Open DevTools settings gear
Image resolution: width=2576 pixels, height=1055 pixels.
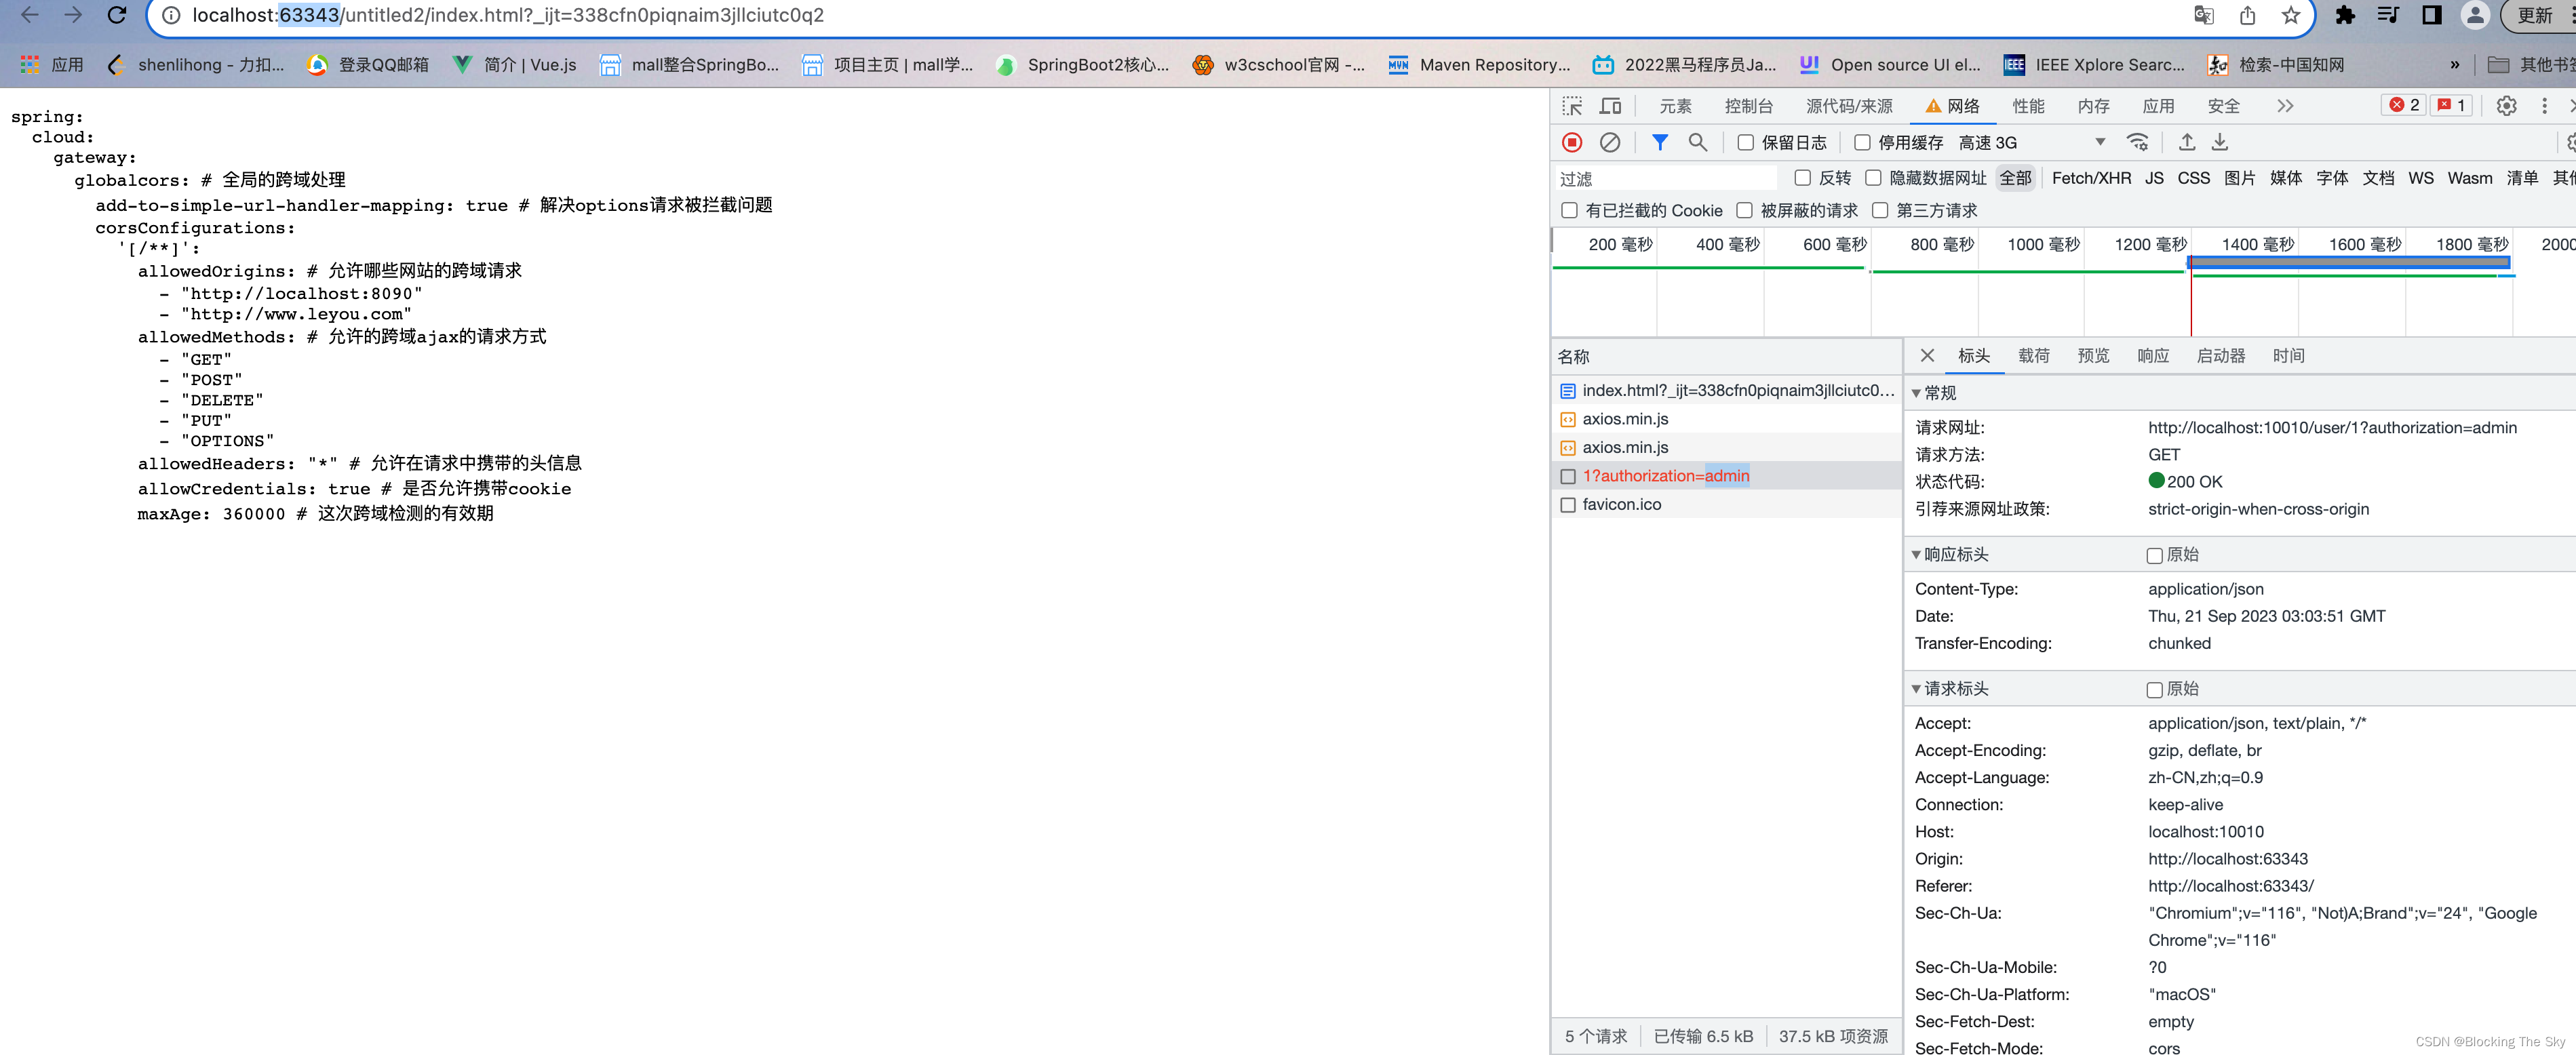(2506, 106)
